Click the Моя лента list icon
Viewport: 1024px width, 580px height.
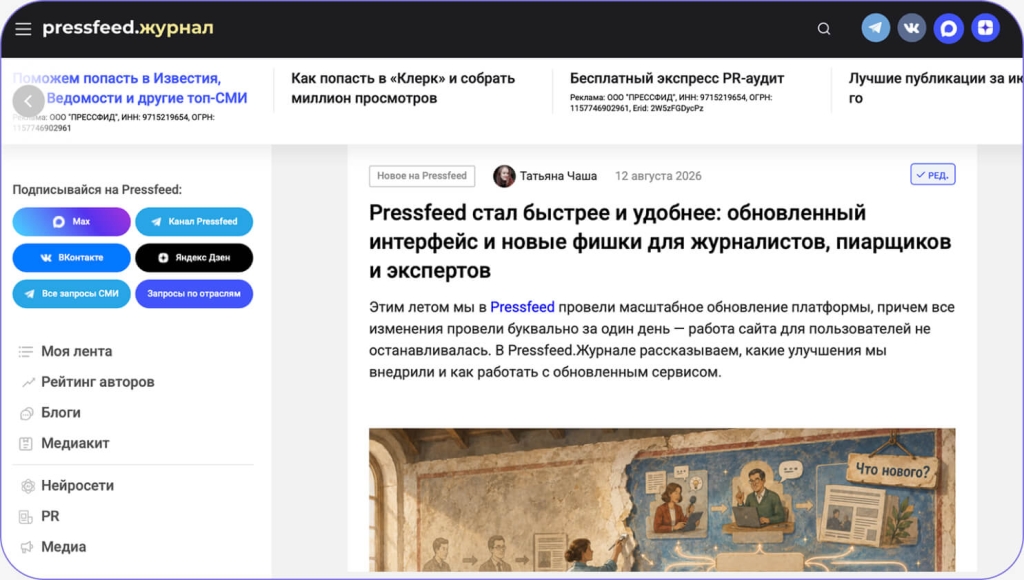point(26,352)
